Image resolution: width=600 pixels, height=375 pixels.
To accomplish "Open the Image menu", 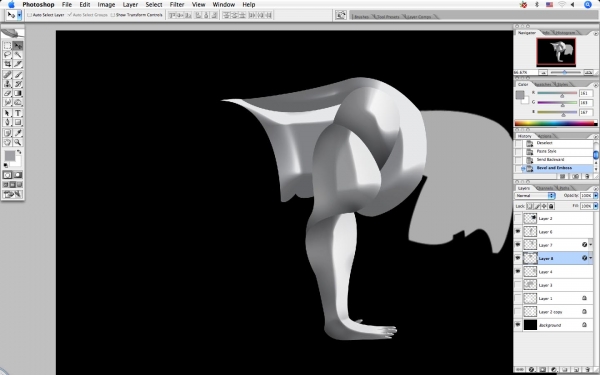I will [106, 5].
